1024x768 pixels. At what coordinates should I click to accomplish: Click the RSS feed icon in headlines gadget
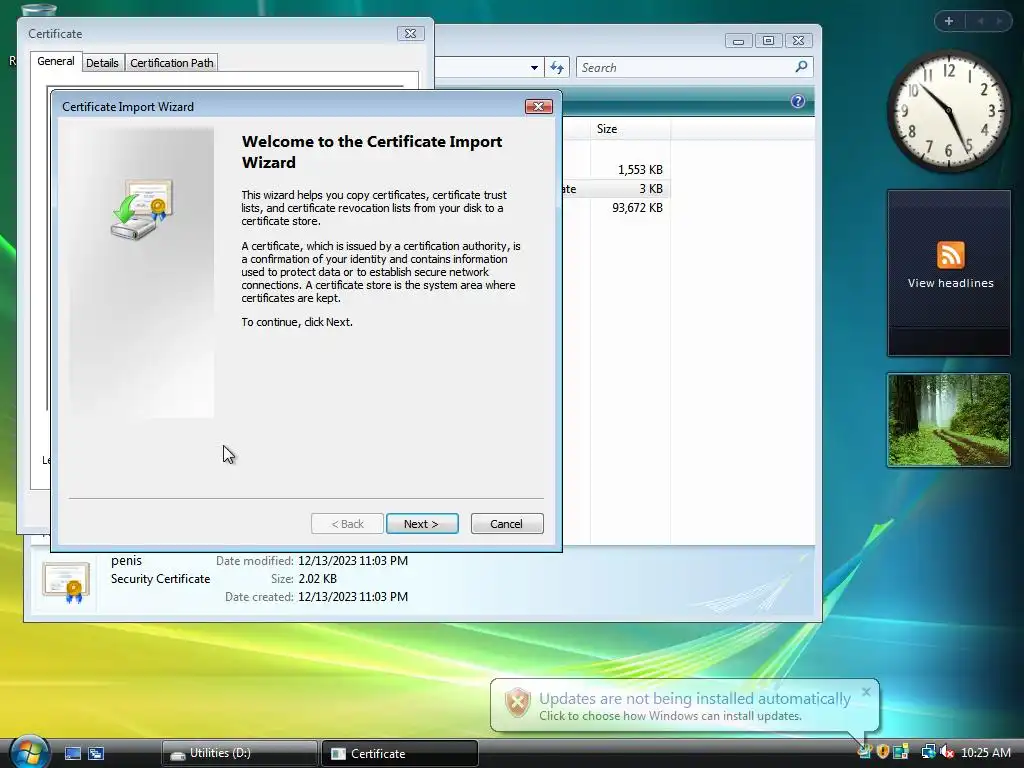(950, 255)
